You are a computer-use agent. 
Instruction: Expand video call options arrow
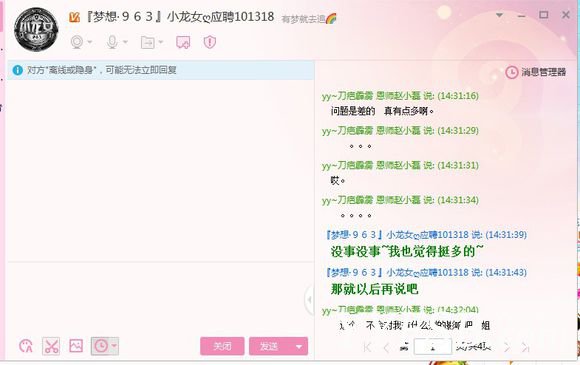point(90,42)
